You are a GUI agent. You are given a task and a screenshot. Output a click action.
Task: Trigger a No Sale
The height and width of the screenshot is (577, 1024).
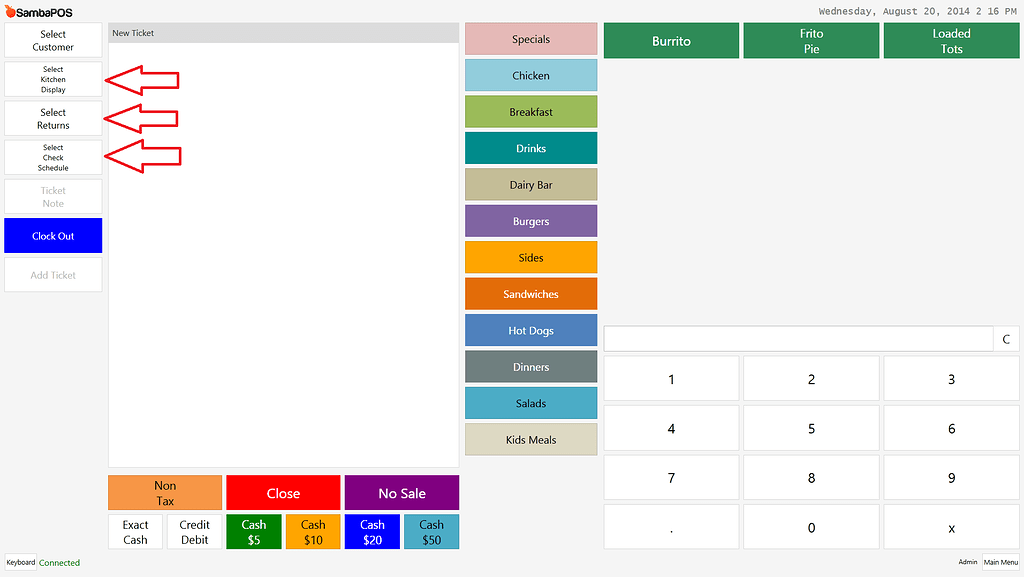point(401,492)
